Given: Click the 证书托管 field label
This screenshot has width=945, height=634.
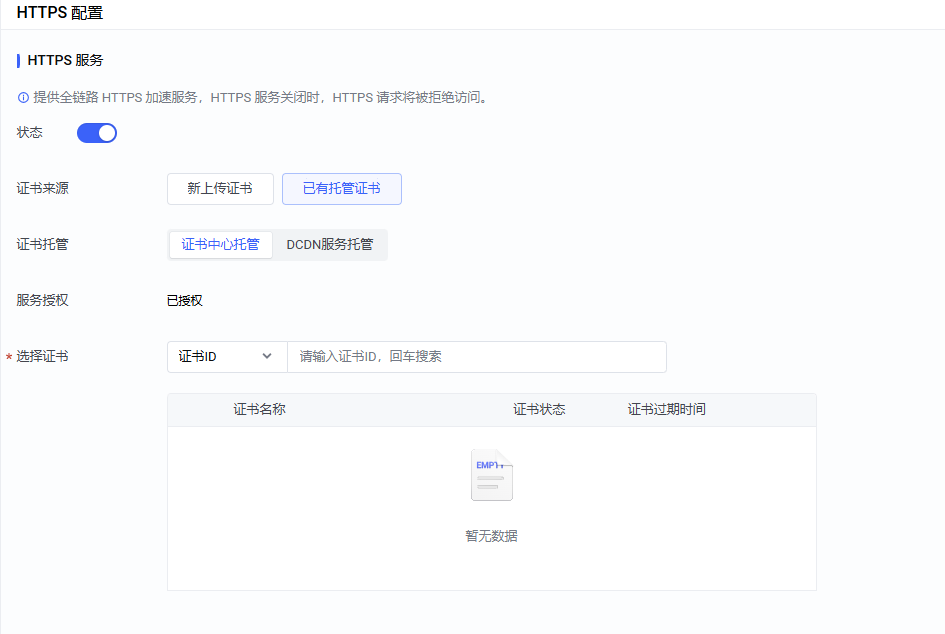Looking at the screenshot, I should point(43,245).
